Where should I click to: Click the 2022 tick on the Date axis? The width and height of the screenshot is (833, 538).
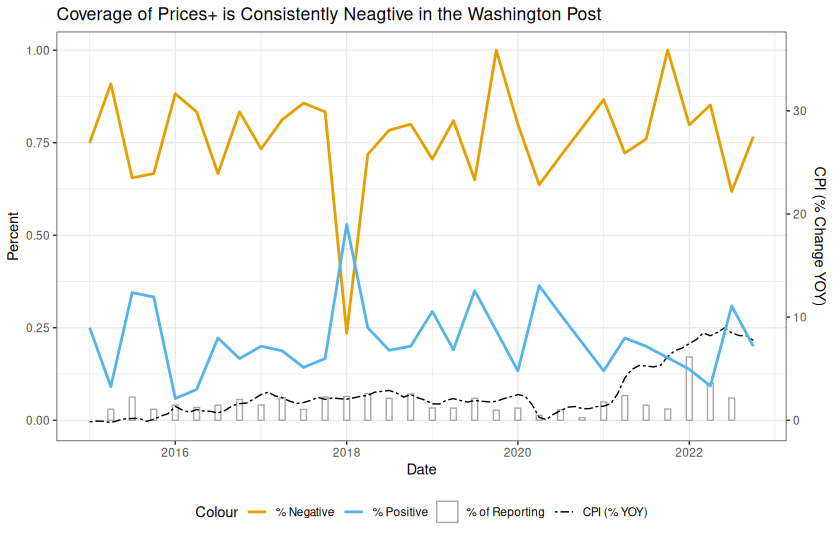[689, 452]
